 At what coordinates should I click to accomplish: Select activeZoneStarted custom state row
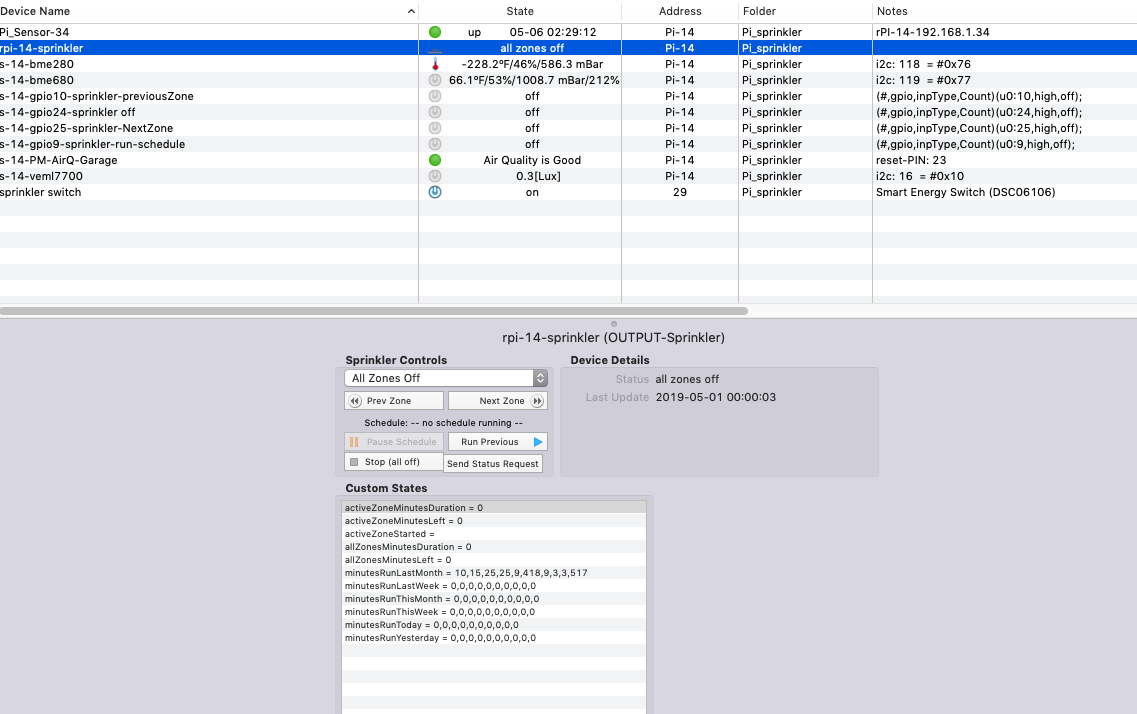click(494, 534)
